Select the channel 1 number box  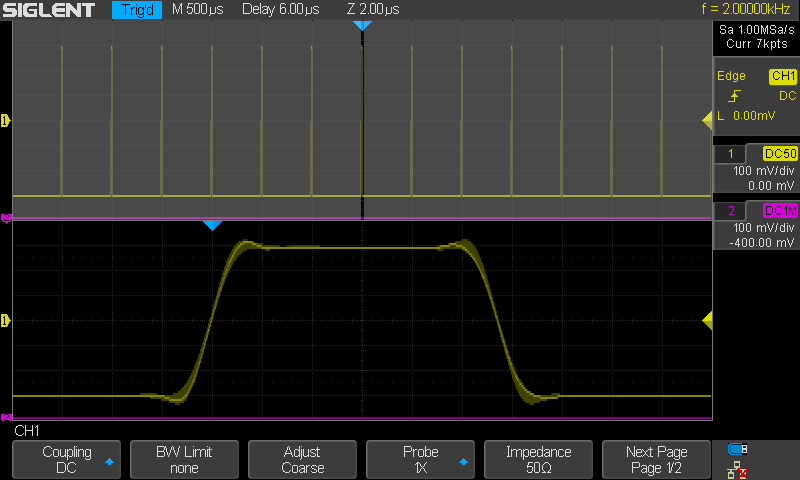click(731, 154)
